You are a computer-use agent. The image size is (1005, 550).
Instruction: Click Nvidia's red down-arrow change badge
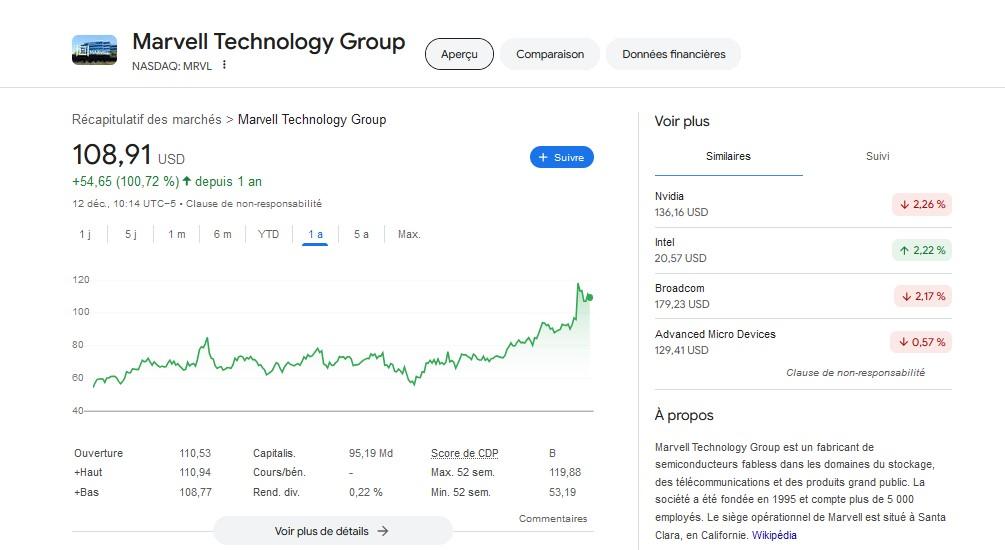(921, 204)
